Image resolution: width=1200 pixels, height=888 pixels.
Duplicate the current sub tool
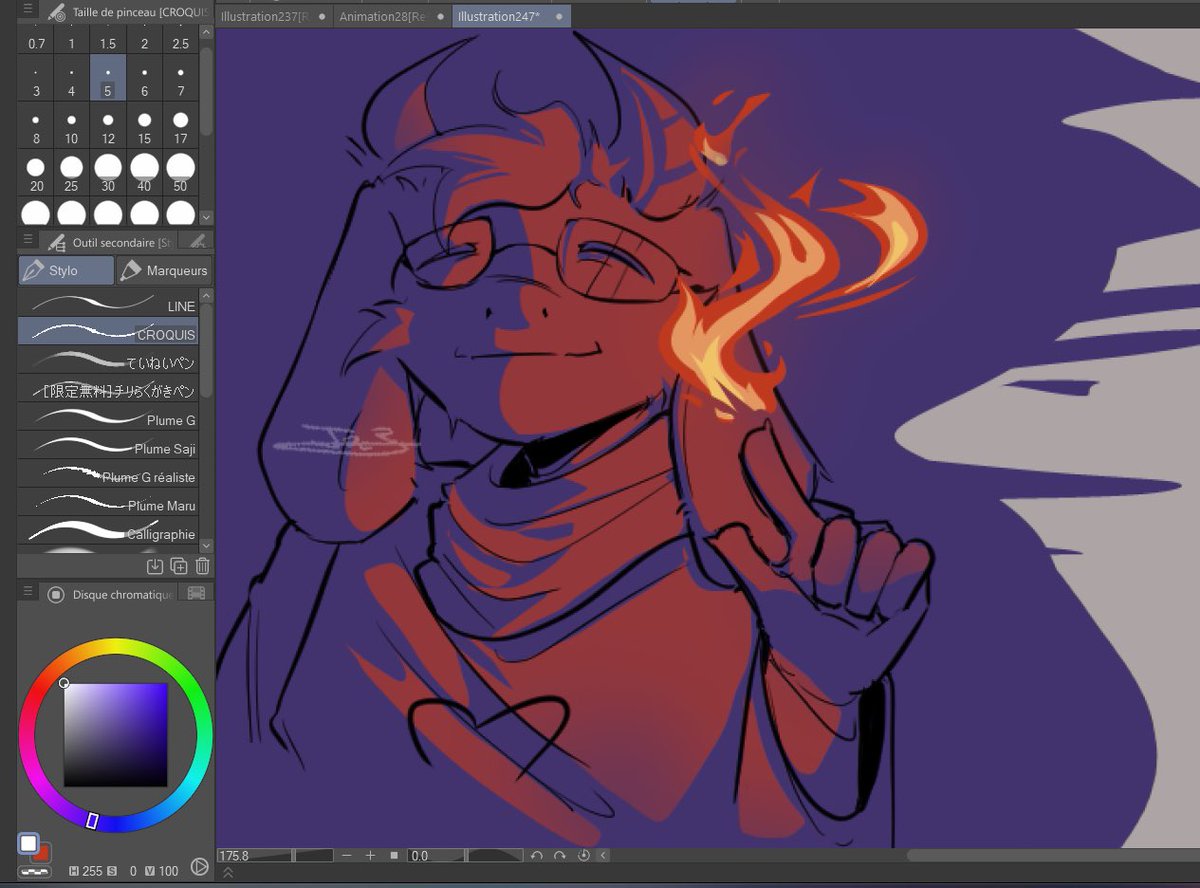tap(179, 566)
